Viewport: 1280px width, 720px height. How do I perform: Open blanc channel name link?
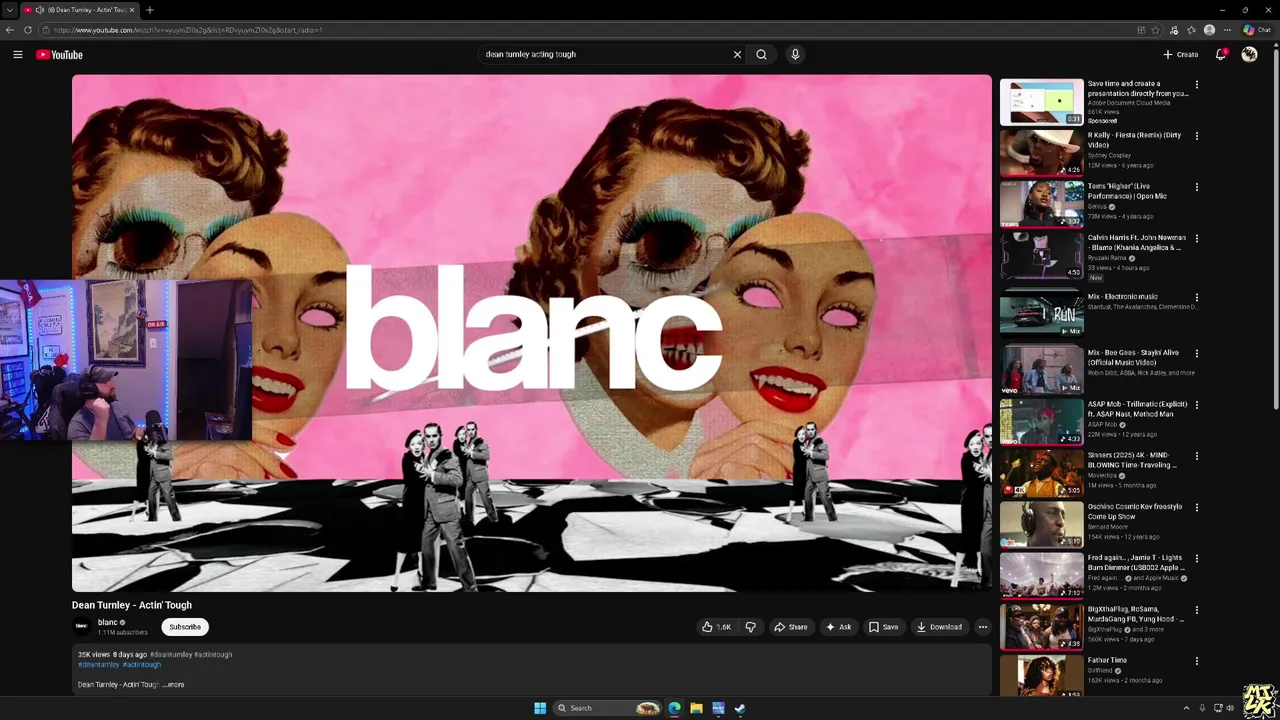pyautogui.click(x=108, y=623)
